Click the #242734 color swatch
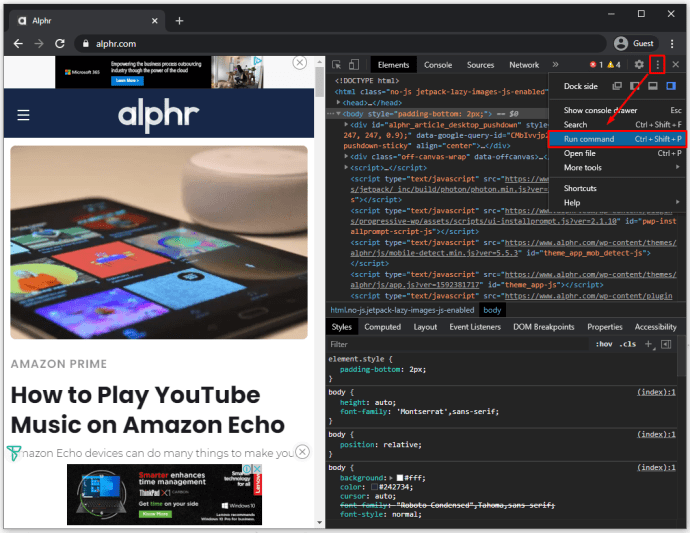Screen dimensions: 690x533 [374, 487]
